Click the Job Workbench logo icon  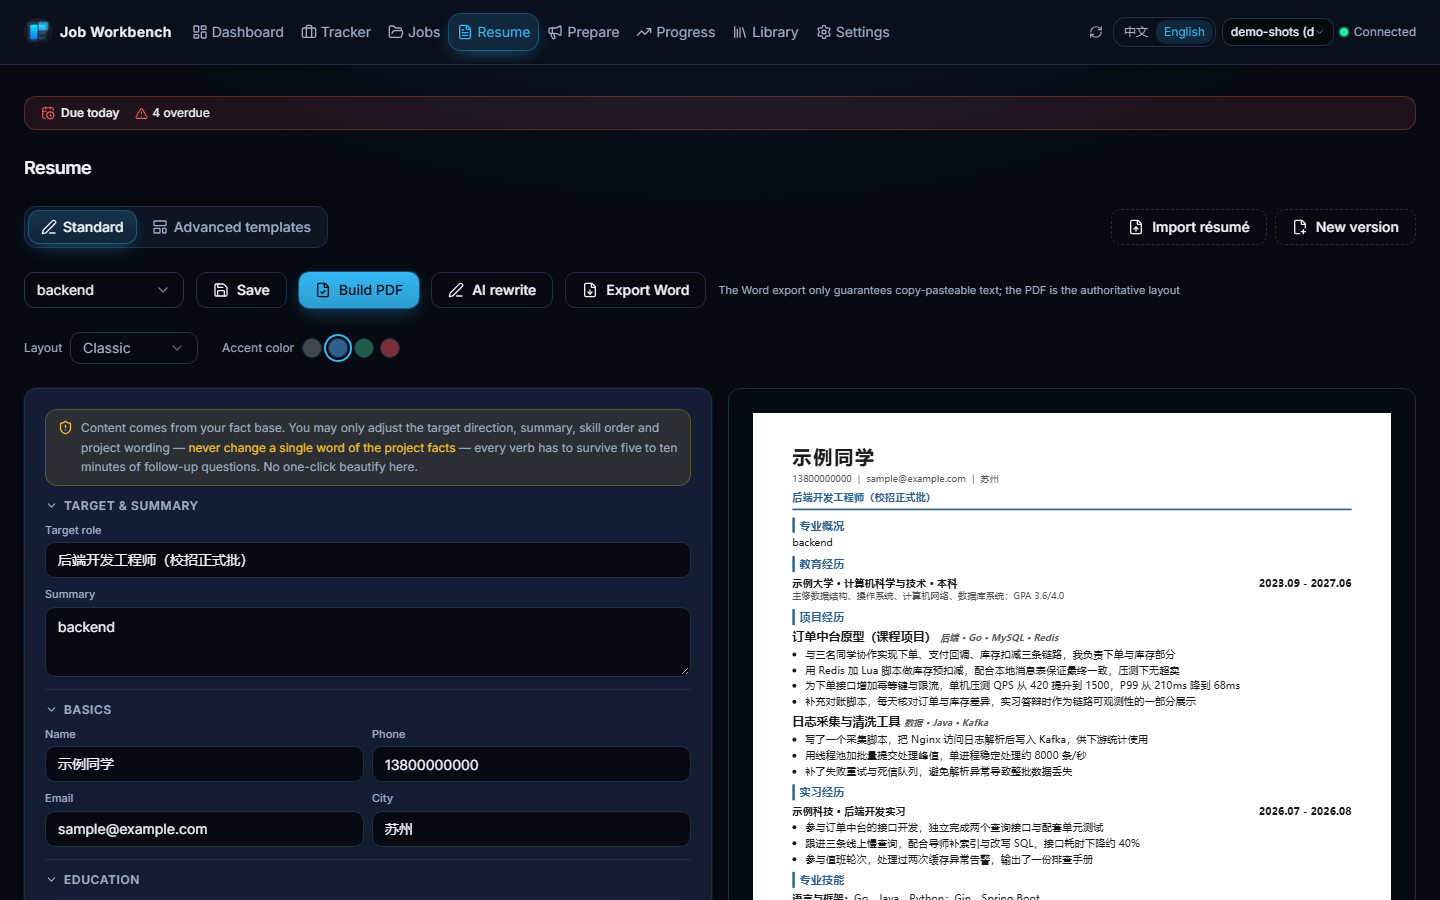(x=38, y=31)
